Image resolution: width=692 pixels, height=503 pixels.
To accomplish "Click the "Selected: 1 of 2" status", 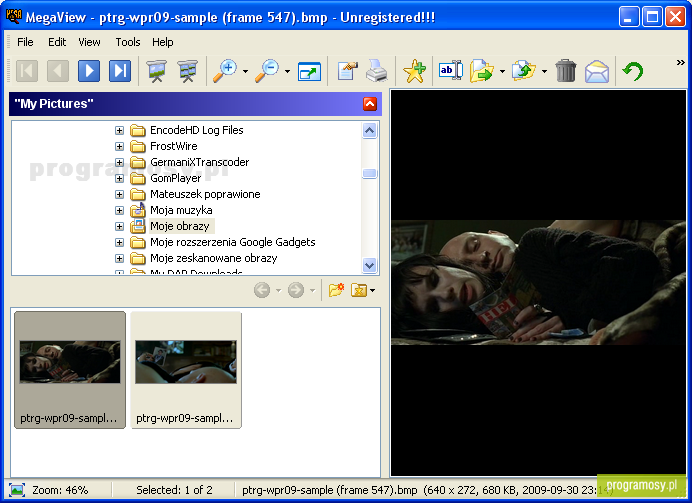I will (x=174, y=490).
